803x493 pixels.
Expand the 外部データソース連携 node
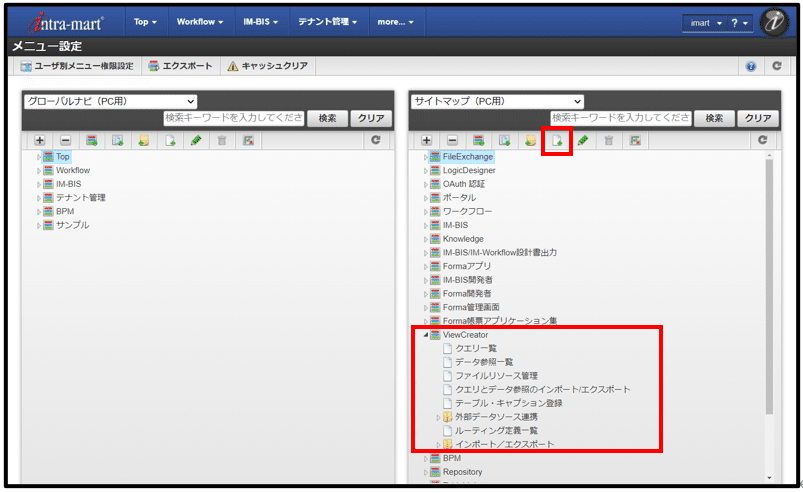[x=438, y=417]
